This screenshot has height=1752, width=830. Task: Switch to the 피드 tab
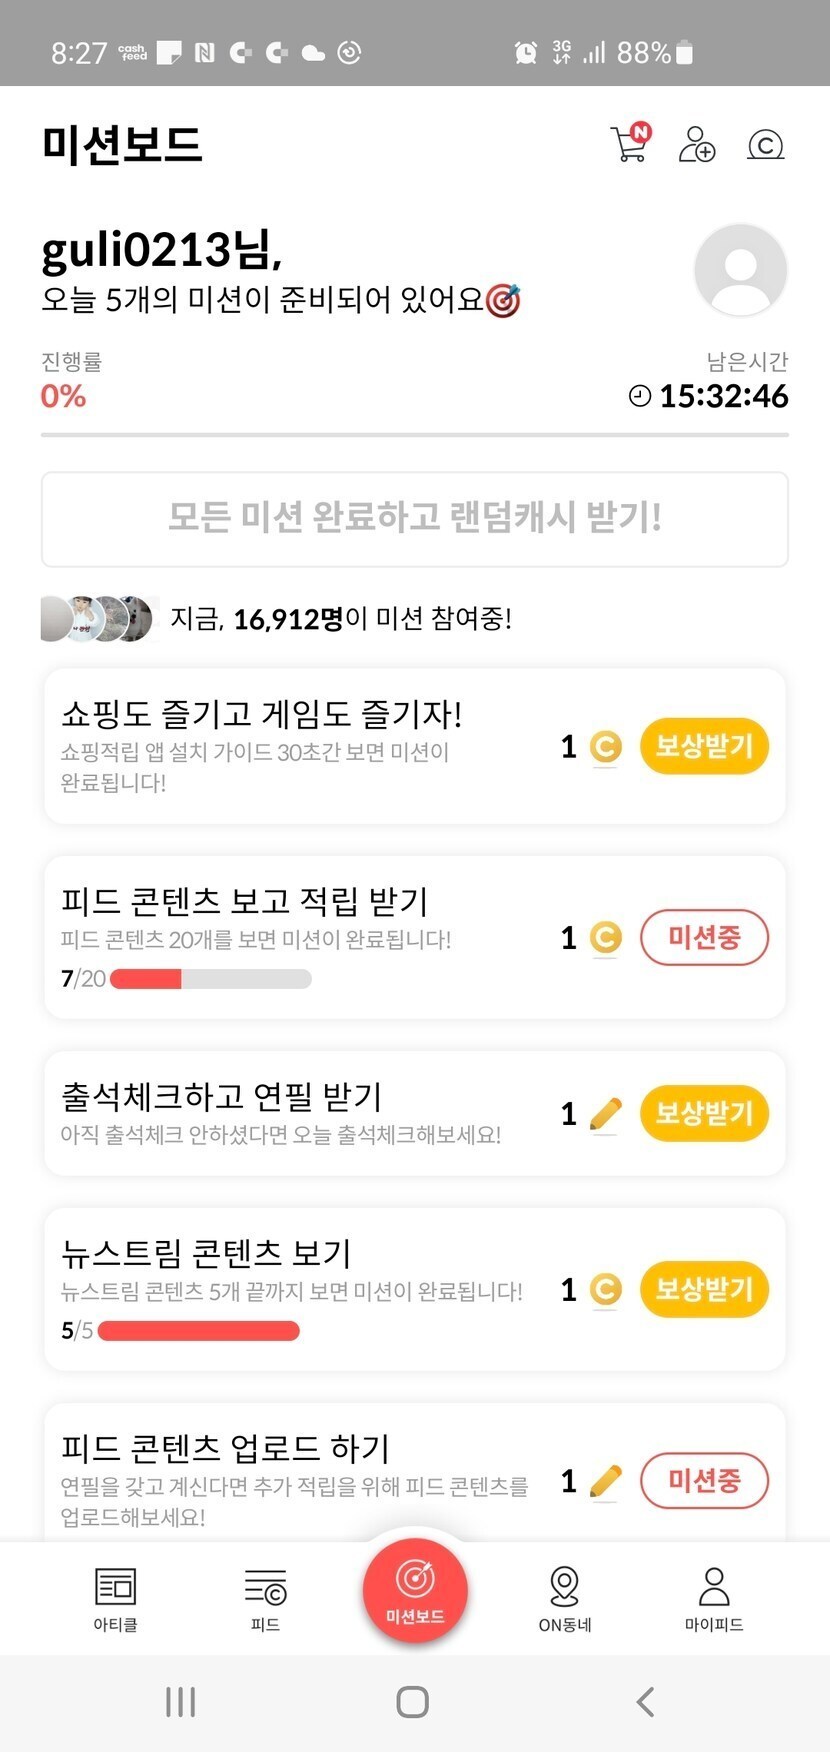click(x=265, y=1597)
